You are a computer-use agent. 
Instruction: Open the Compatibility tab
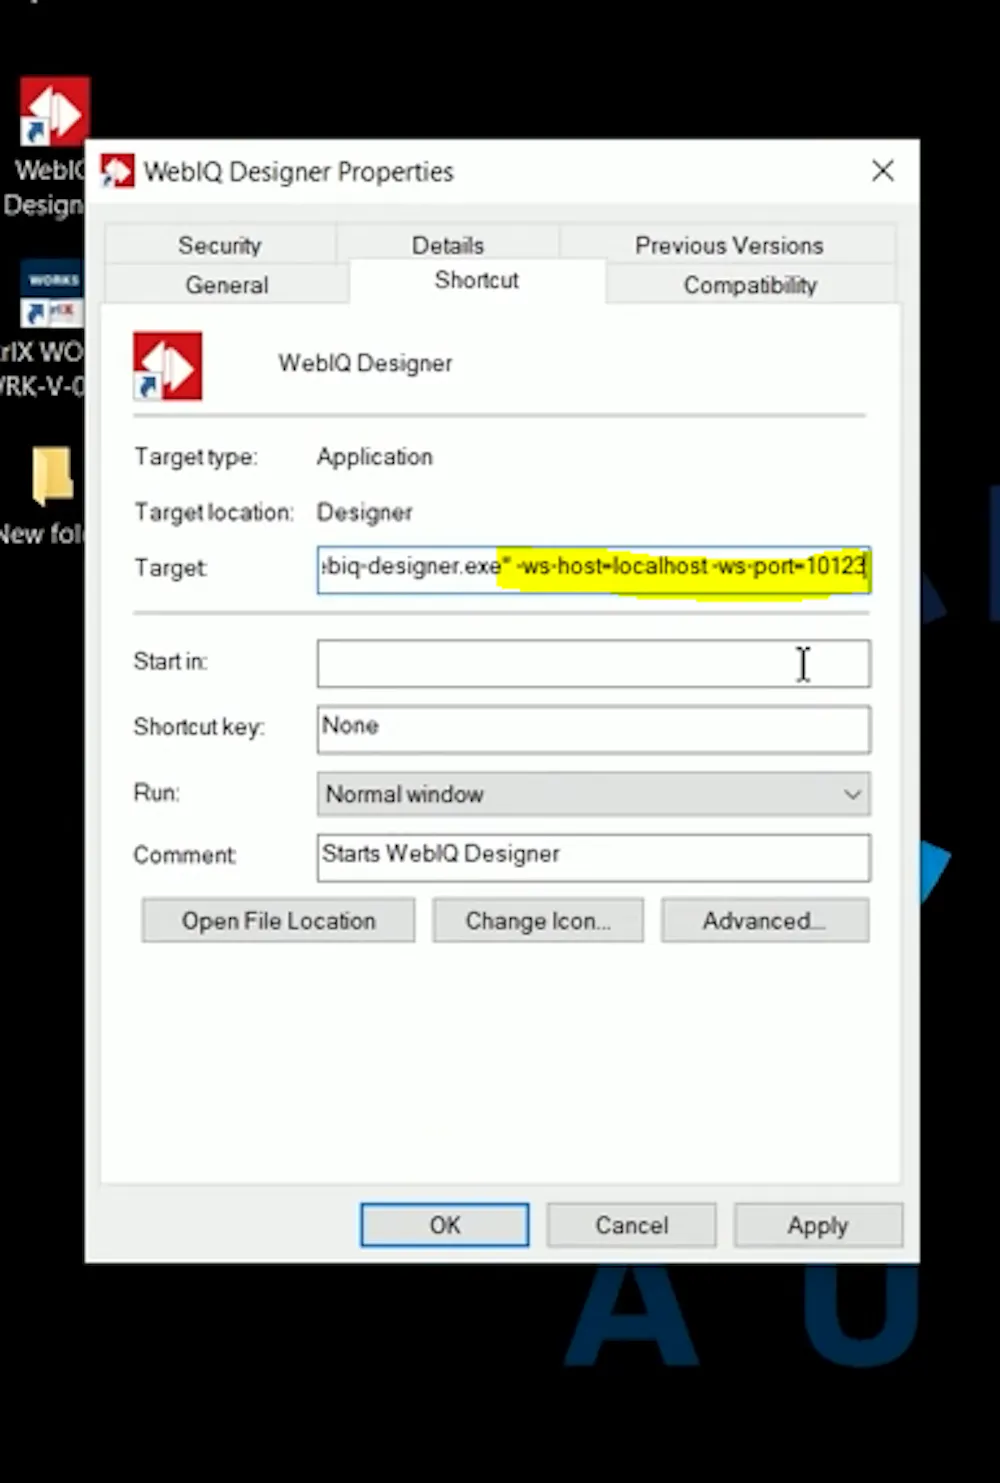click(x=750, y=284)
